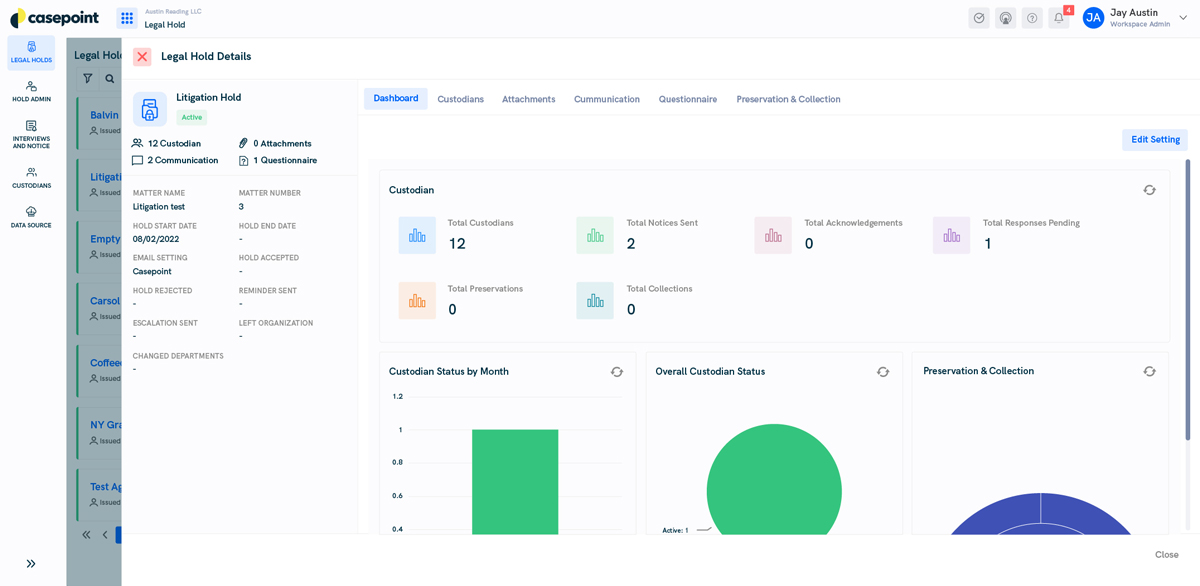This screenshot has height=586, width=1200.
Task: Collapse the holds list using double-left chevron
Action: [85, 534]
